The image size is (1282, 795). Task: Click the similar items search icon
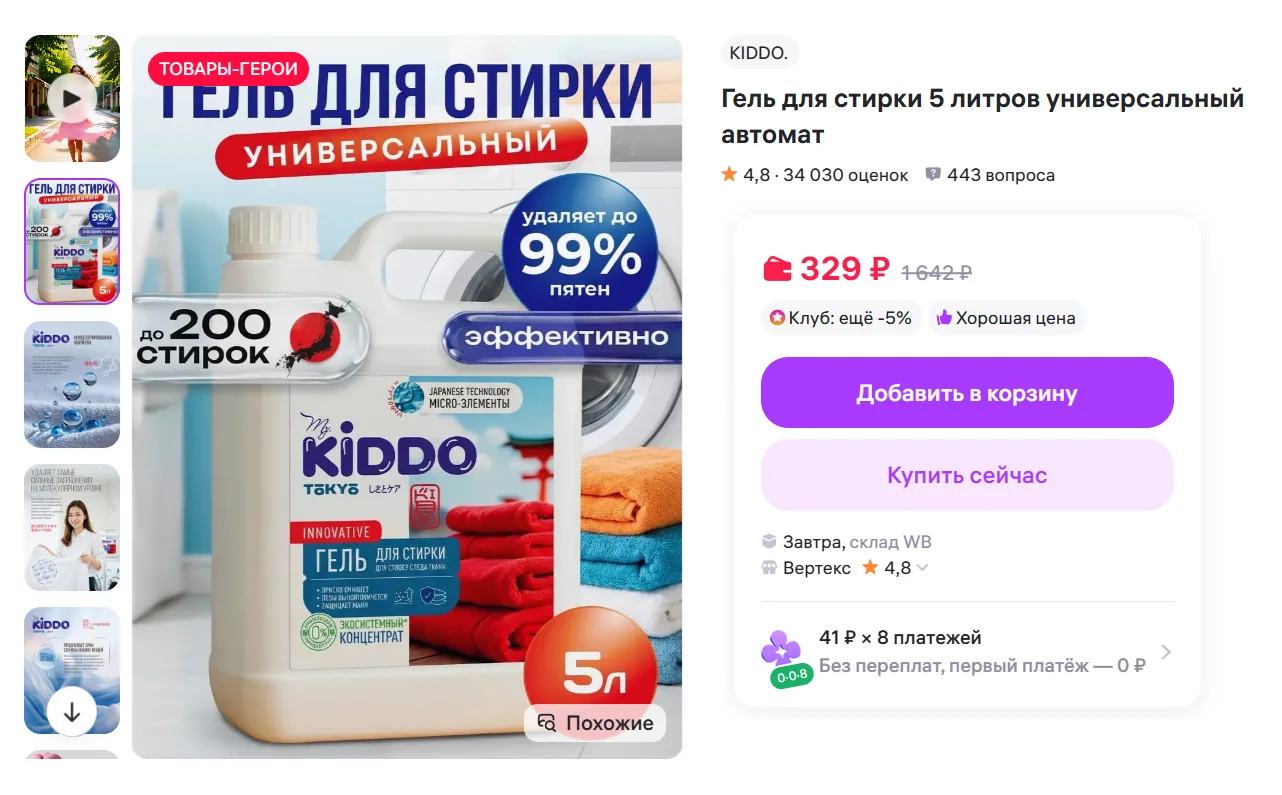(x=546, y=723)
